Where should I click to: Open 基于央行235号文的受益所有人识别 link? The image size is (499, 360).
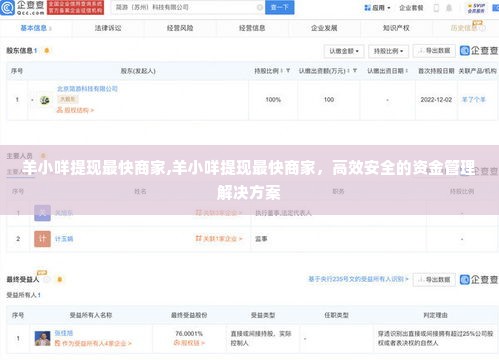tap(358, 279)
